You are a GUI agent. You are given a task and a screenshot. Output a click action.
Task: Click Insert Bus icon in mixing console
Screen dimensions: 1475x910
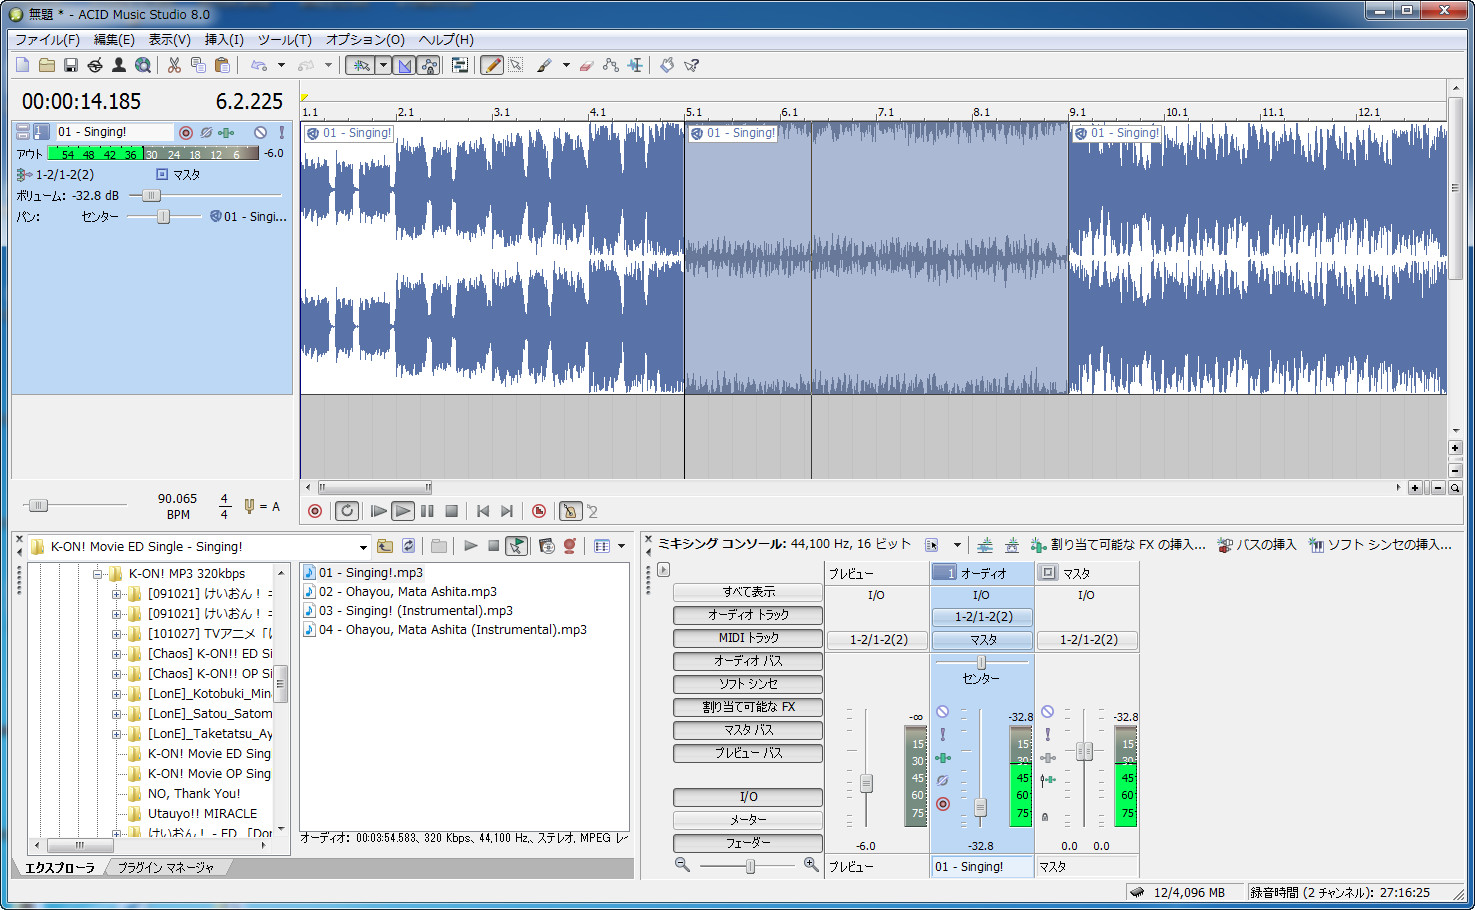[1225, 545]
